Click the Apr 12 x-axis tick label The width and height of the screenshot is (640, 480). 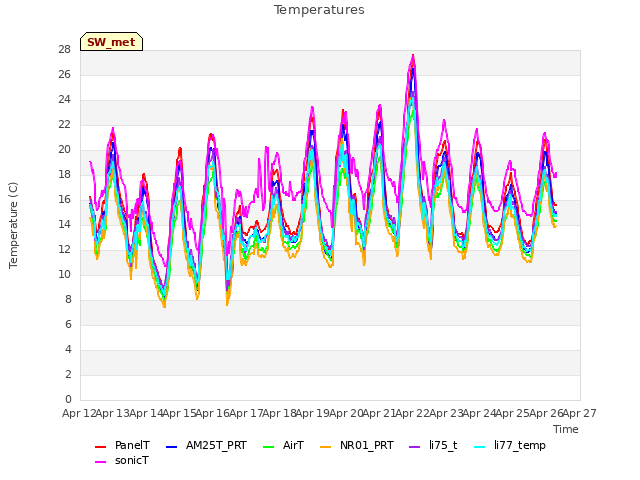pos(79,413)
